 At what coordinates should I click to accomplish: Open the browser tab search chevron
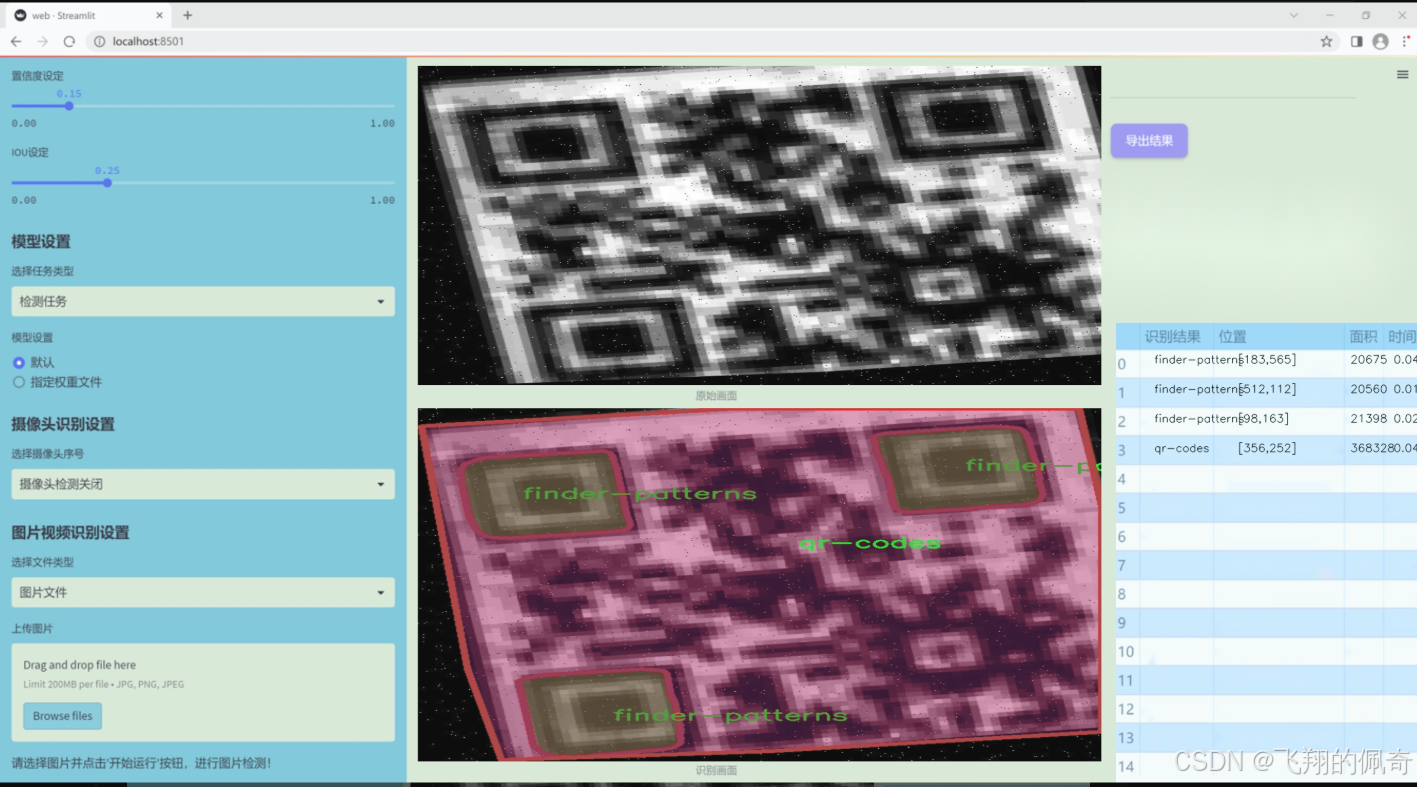pos(1294,15)
